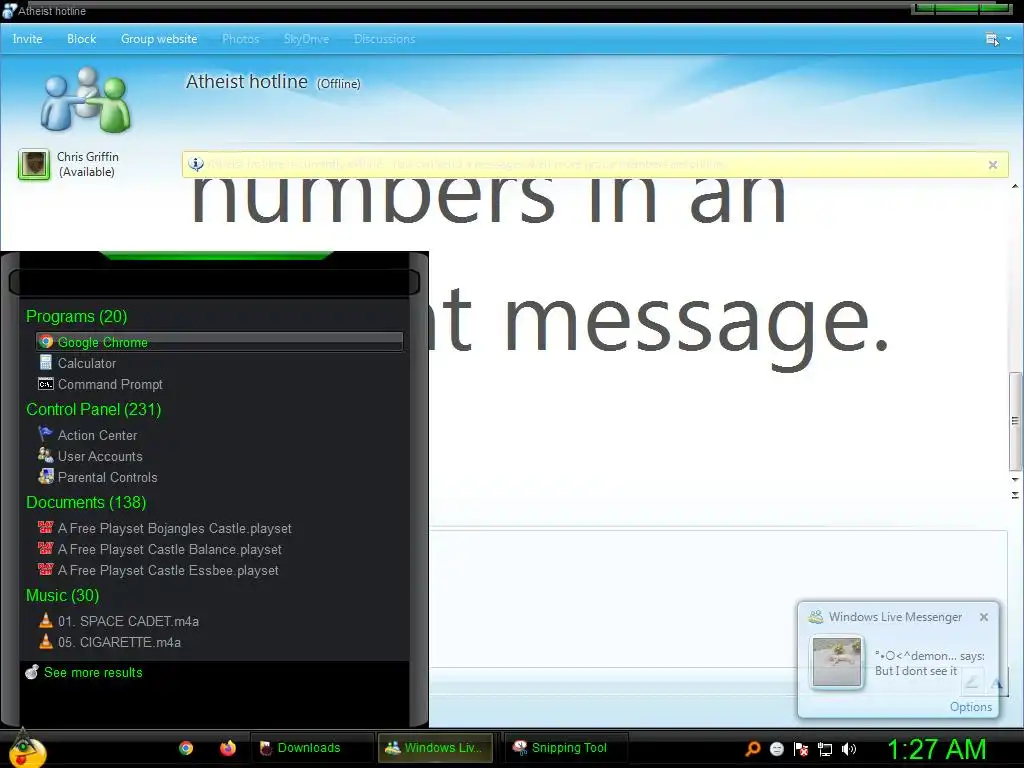Click the conversation scrollbar thumb
Viewport: 1024px width, 768px height.
1015,421
